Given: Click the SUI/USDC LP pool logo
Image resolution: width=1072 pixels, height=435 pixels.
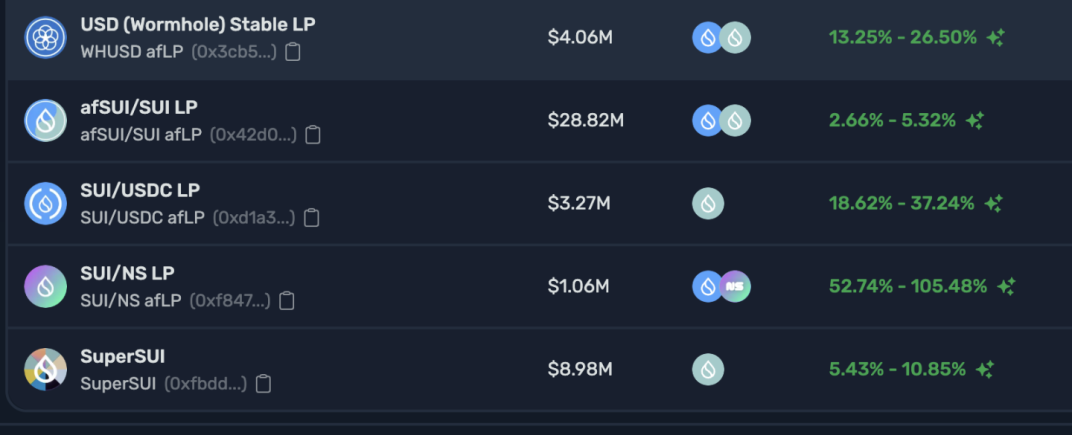Looking at the screenshot, I should pos(45,203).
